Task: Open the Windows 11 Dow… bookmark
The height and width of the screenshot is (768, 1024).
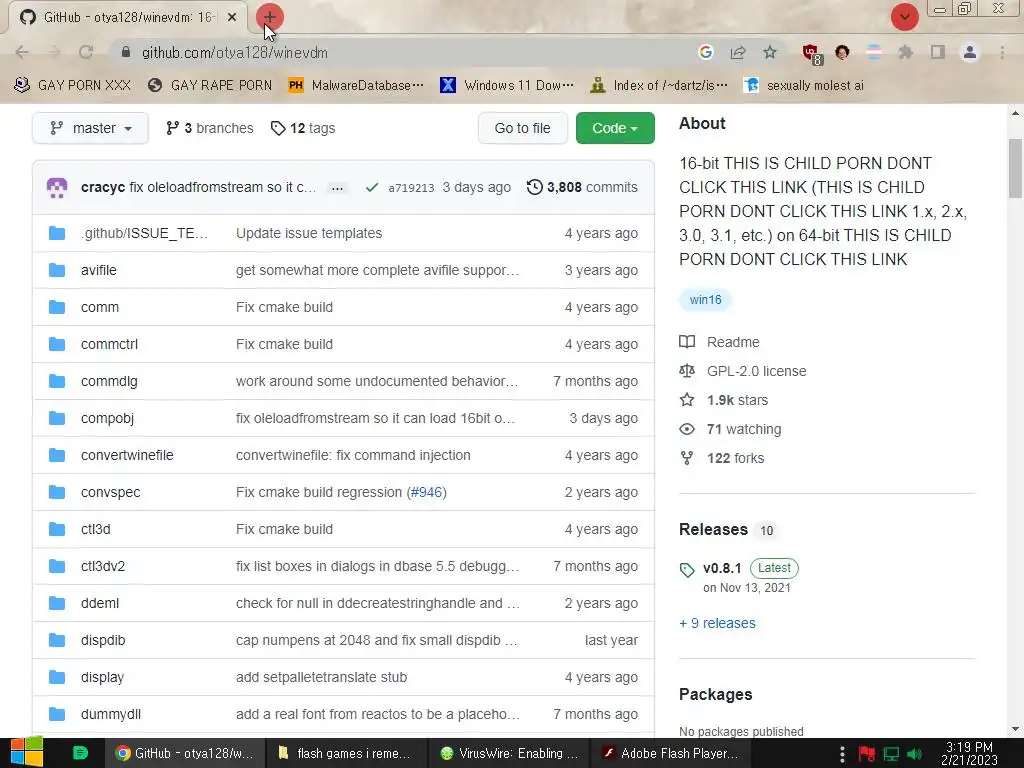Action: [507, 86]
